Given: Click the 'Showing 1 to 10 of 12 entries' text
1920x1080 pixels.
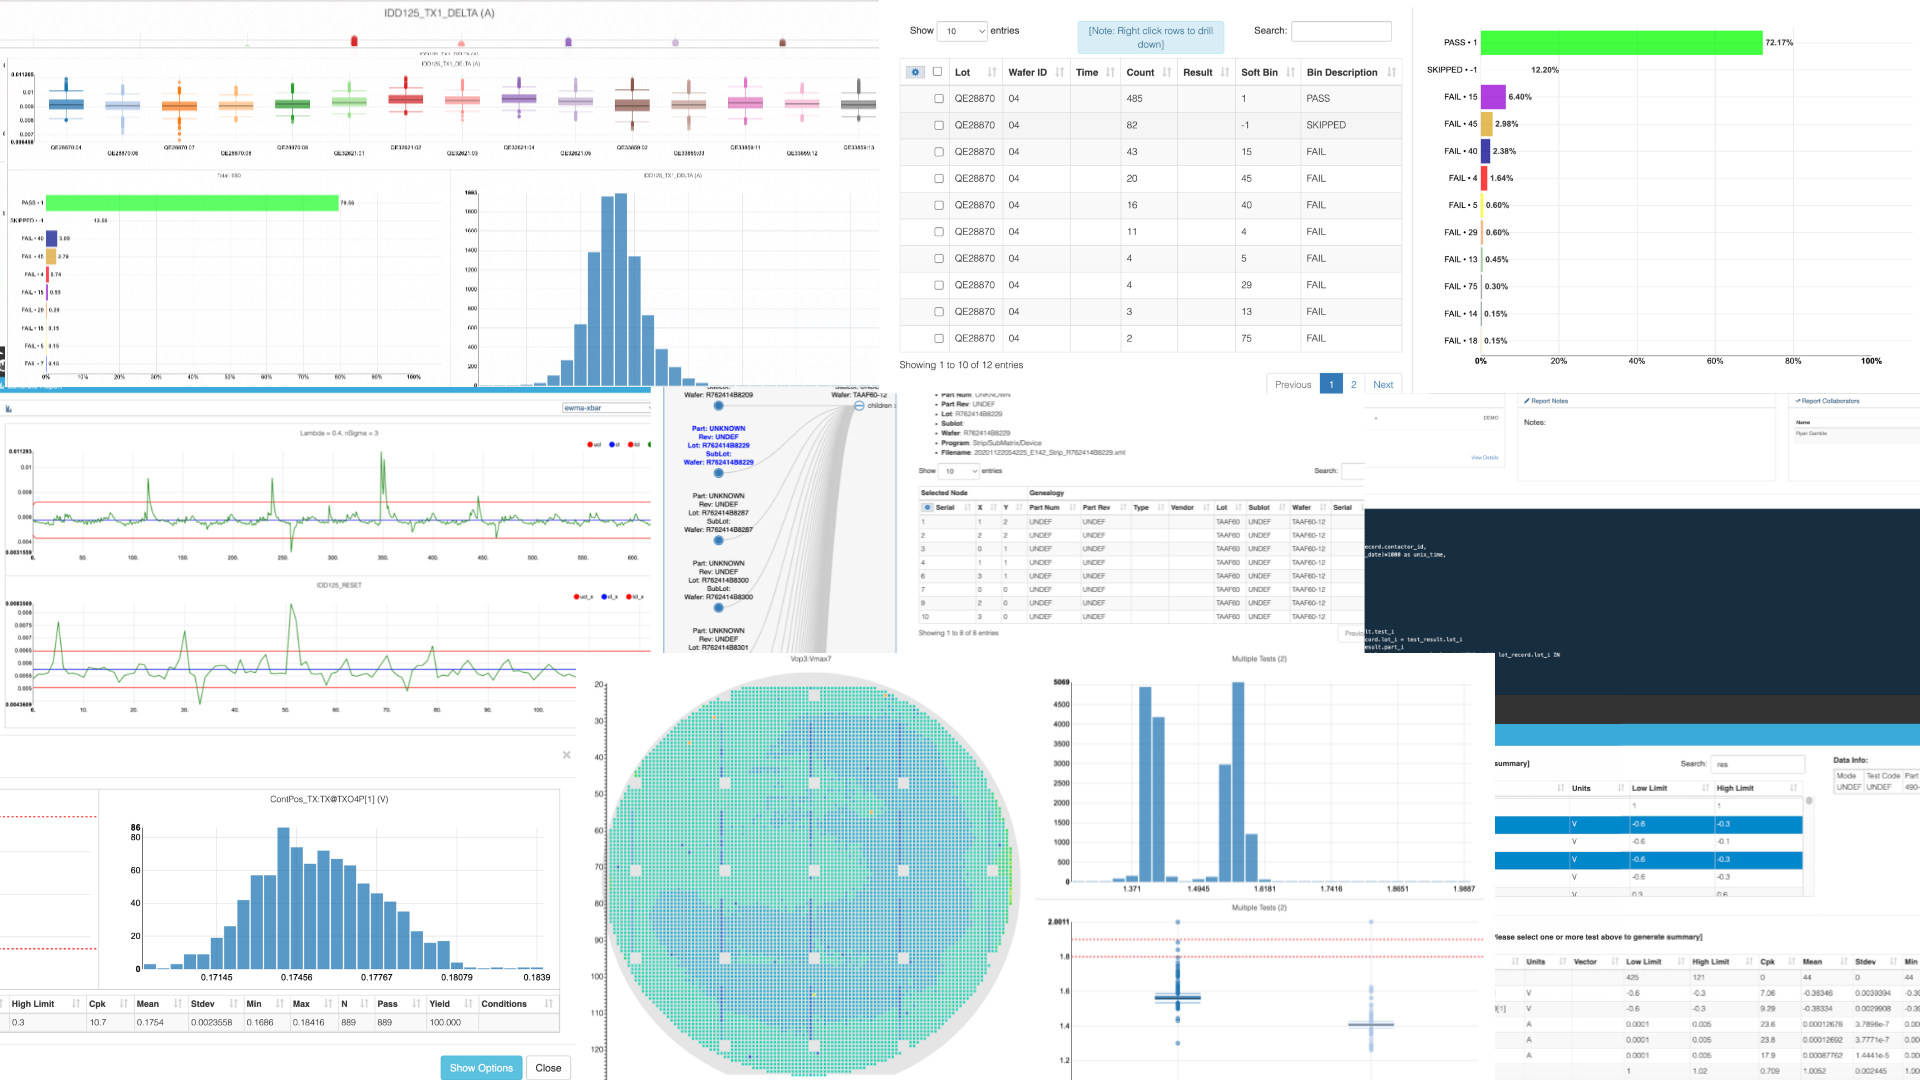Looking at the screenshot, I should [960, 365].
